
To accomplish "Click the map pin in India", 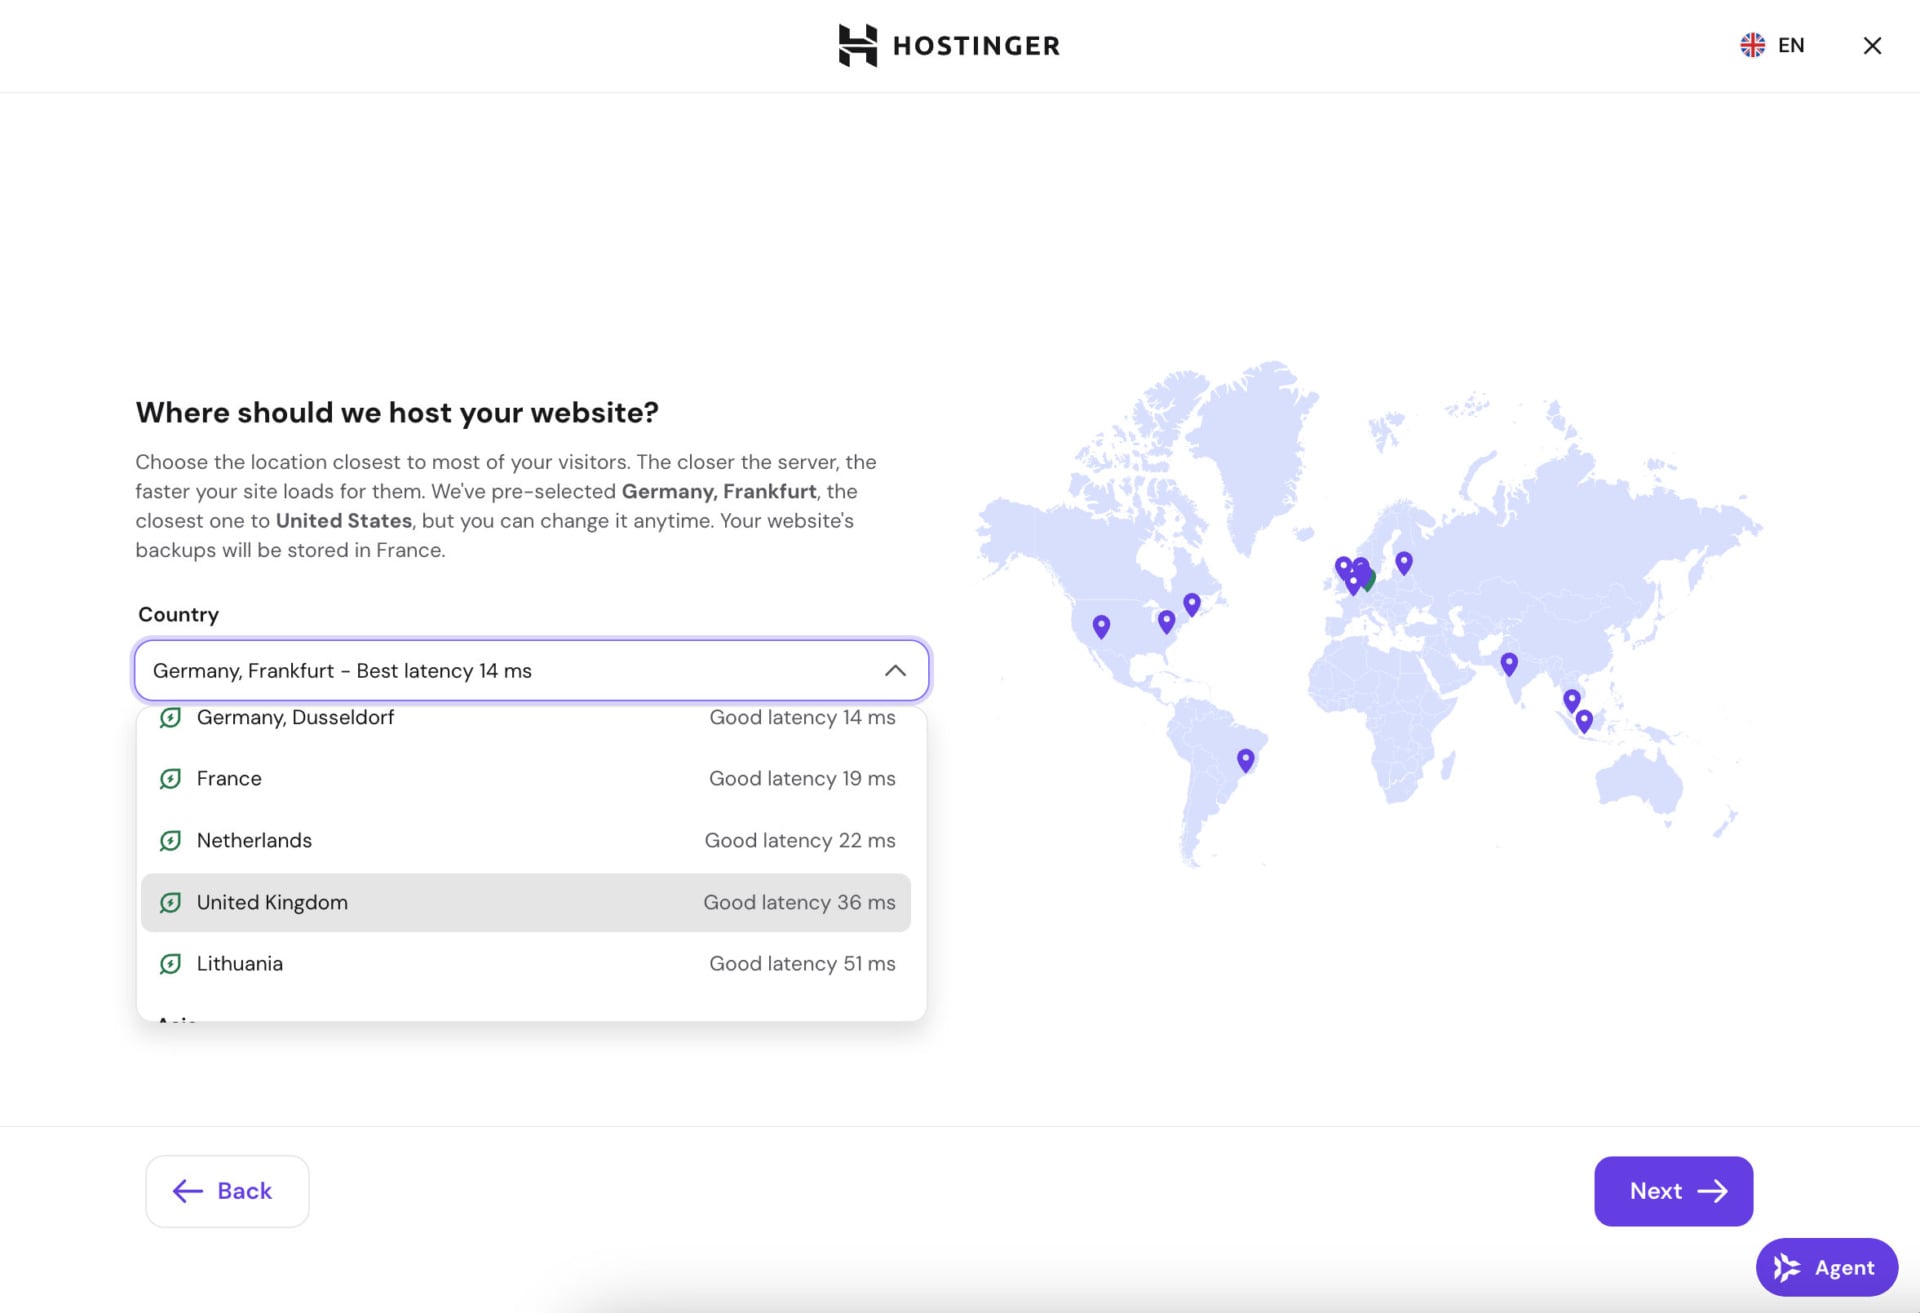I will point(1509,663).
